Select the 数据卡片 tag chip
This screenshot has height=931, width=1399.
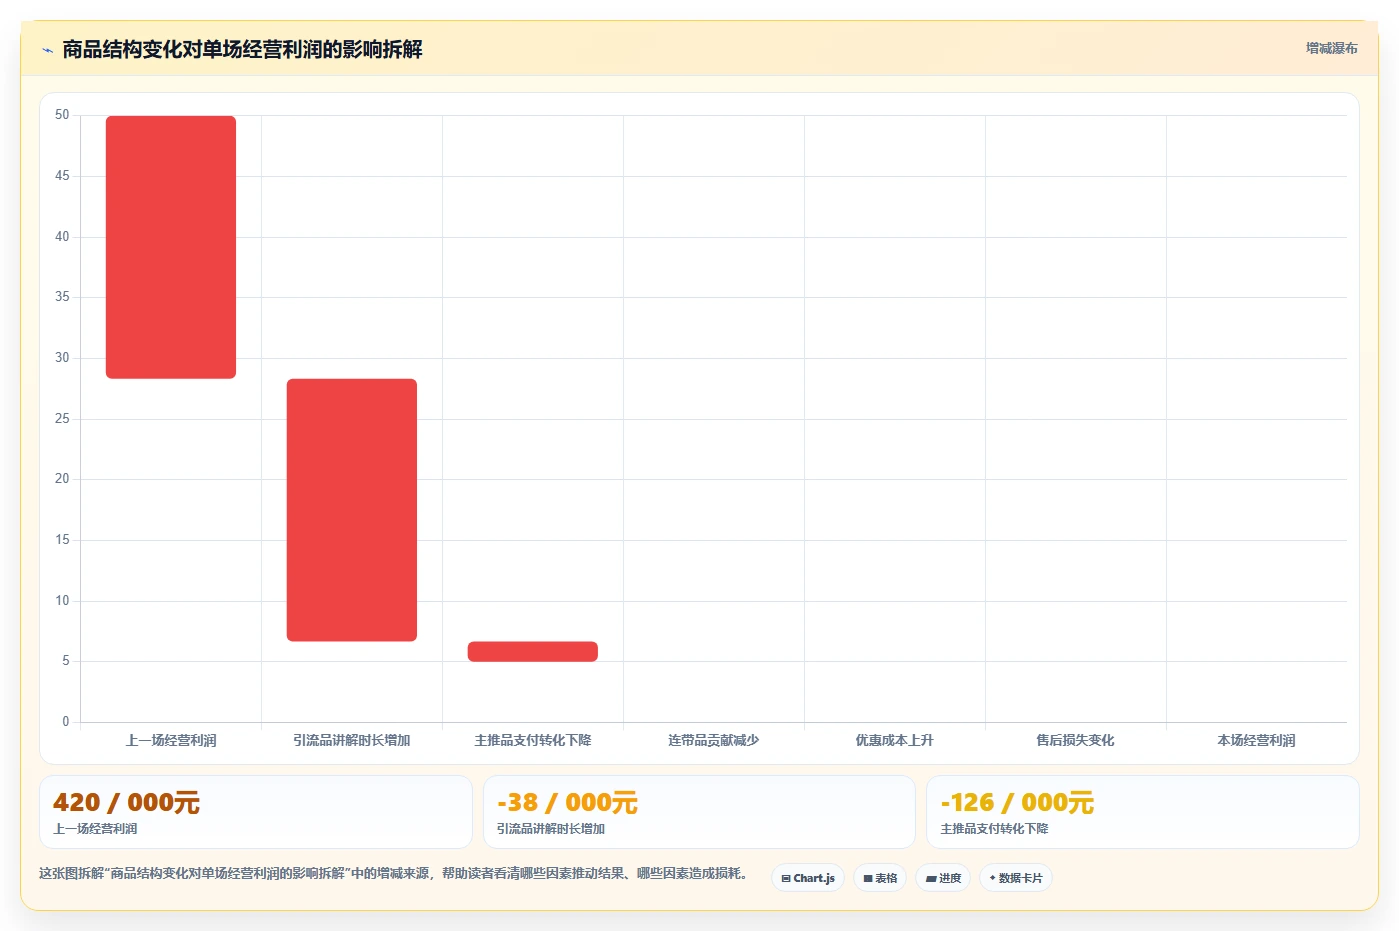(1016, 878)
